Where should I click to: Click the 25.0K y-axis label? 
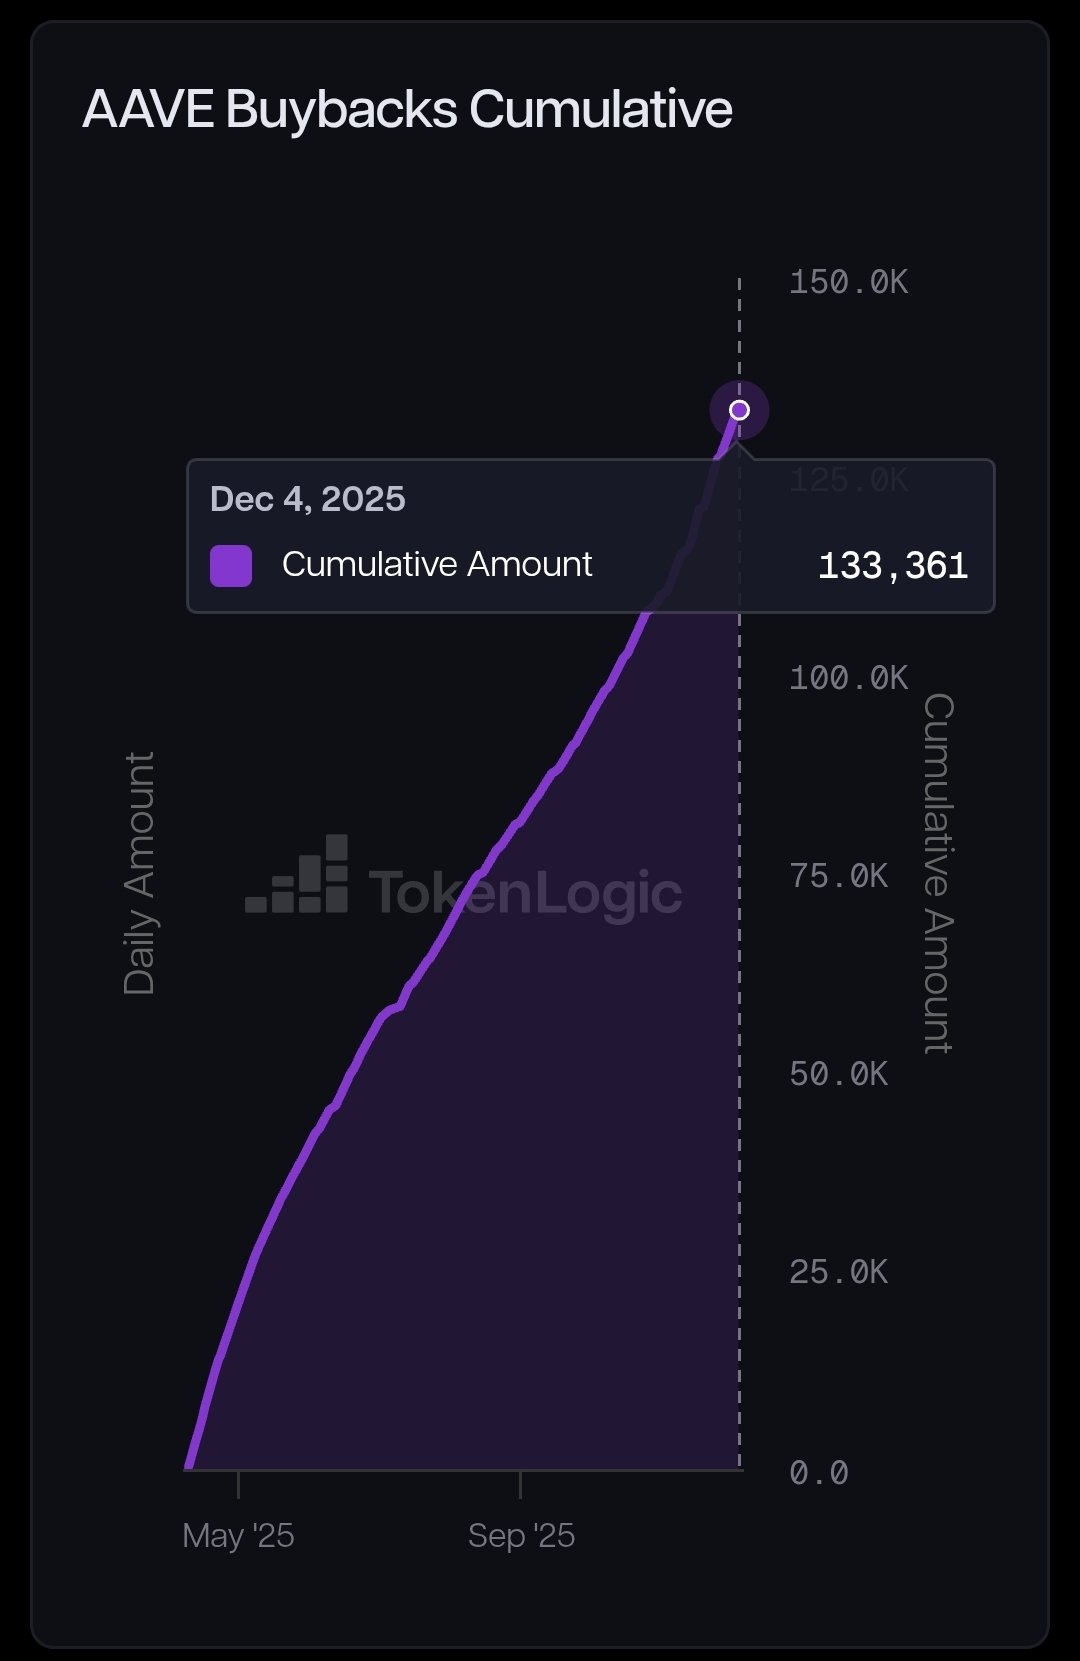pyautogui.click(x=838, y=1272)
